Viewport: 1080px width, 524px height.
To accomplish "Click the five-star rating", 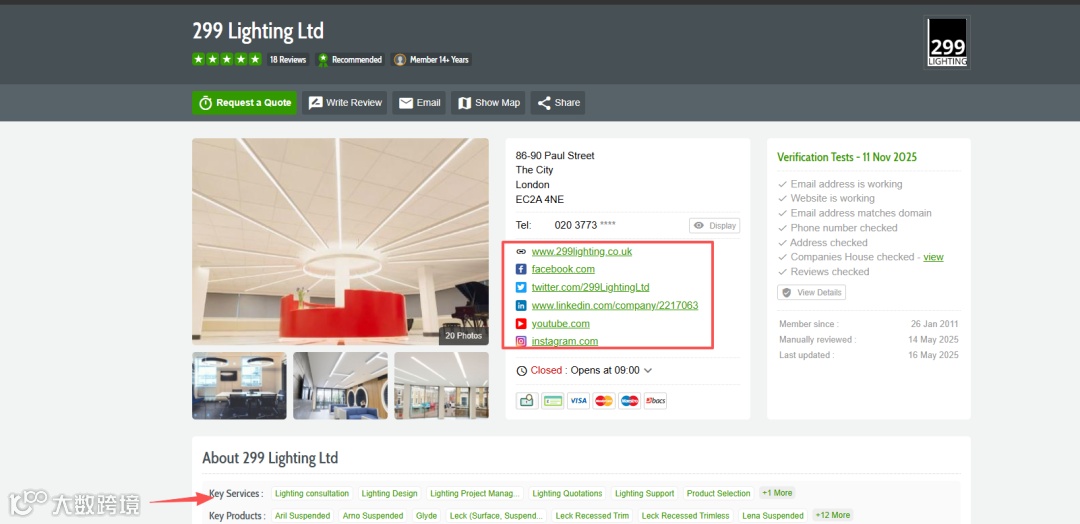I will pyautogui.click(x=227, y=59).
